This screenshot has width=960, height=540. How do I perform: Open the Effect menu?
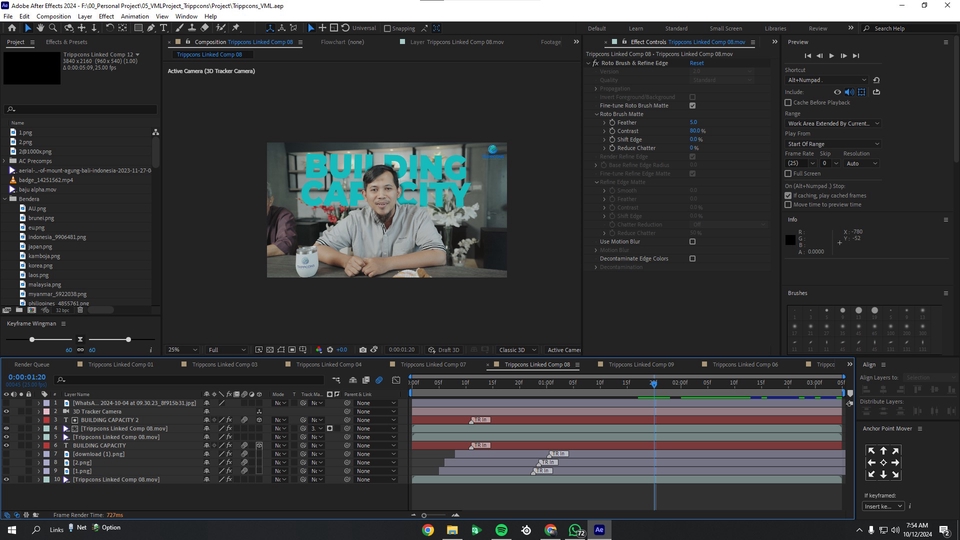coord(106,17)
